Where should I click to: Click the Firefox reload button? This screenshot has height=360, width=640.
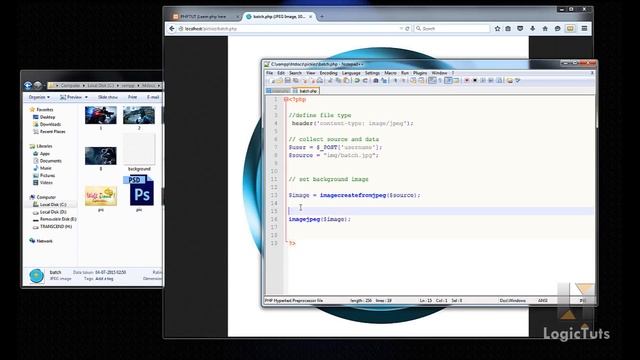[x=407, y=29]
